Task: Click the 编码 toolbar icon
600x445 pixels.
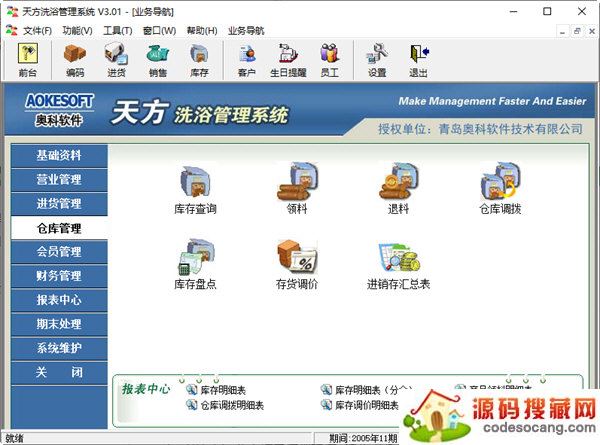Action: [75, 60]
